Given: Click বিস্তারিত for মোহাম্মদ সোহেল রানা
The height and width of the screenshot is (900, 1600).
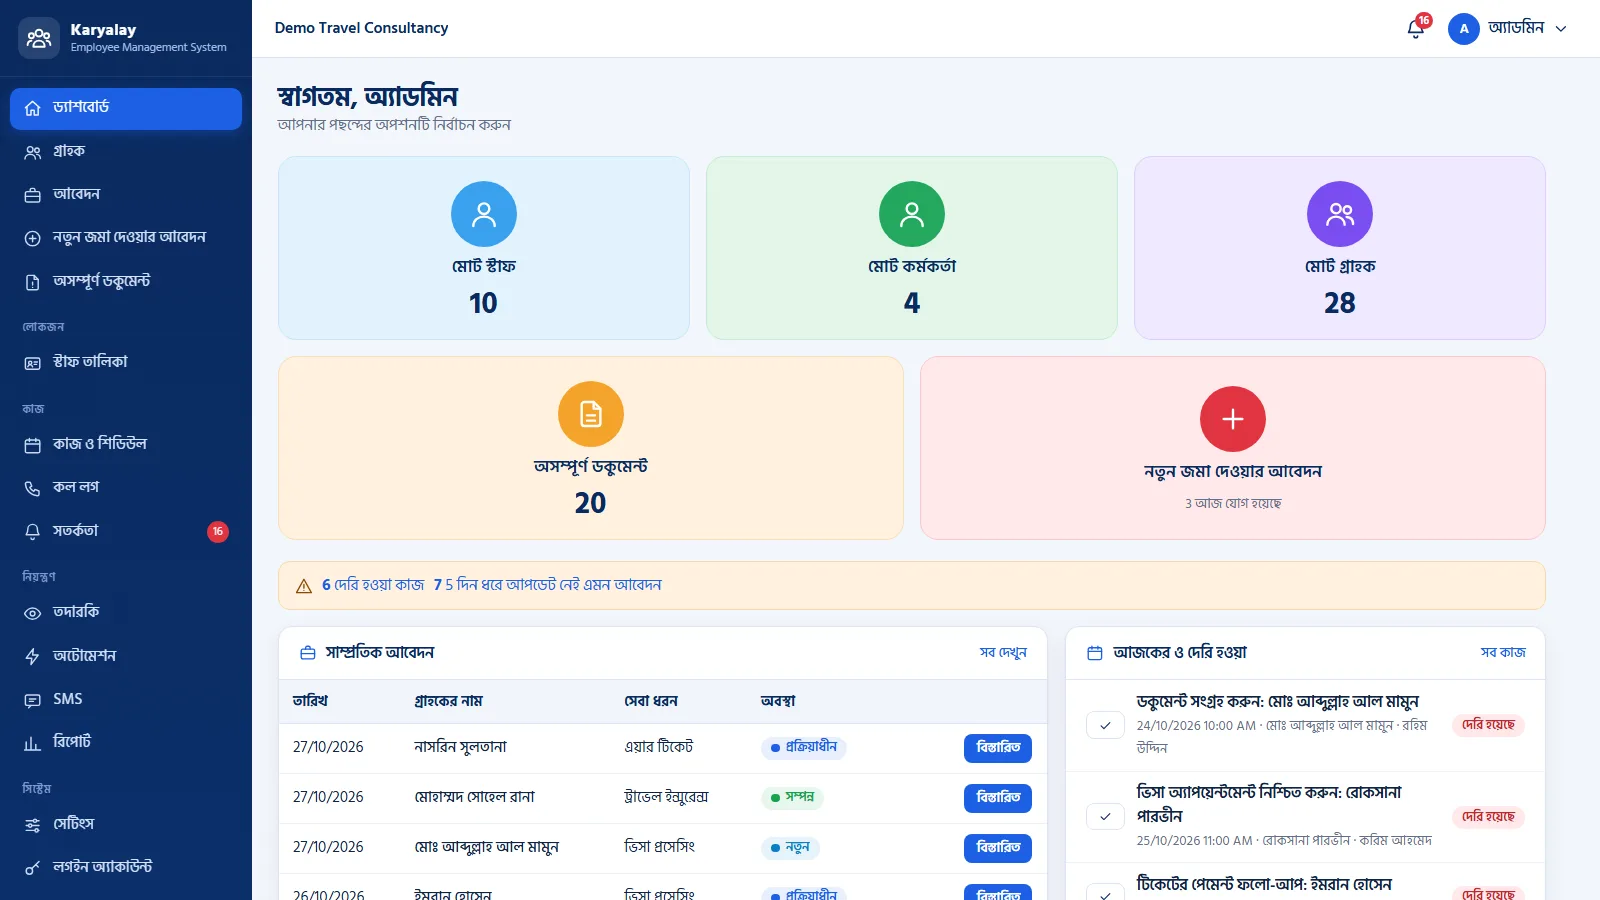Looking at the screenshot, I should (998, 798).
